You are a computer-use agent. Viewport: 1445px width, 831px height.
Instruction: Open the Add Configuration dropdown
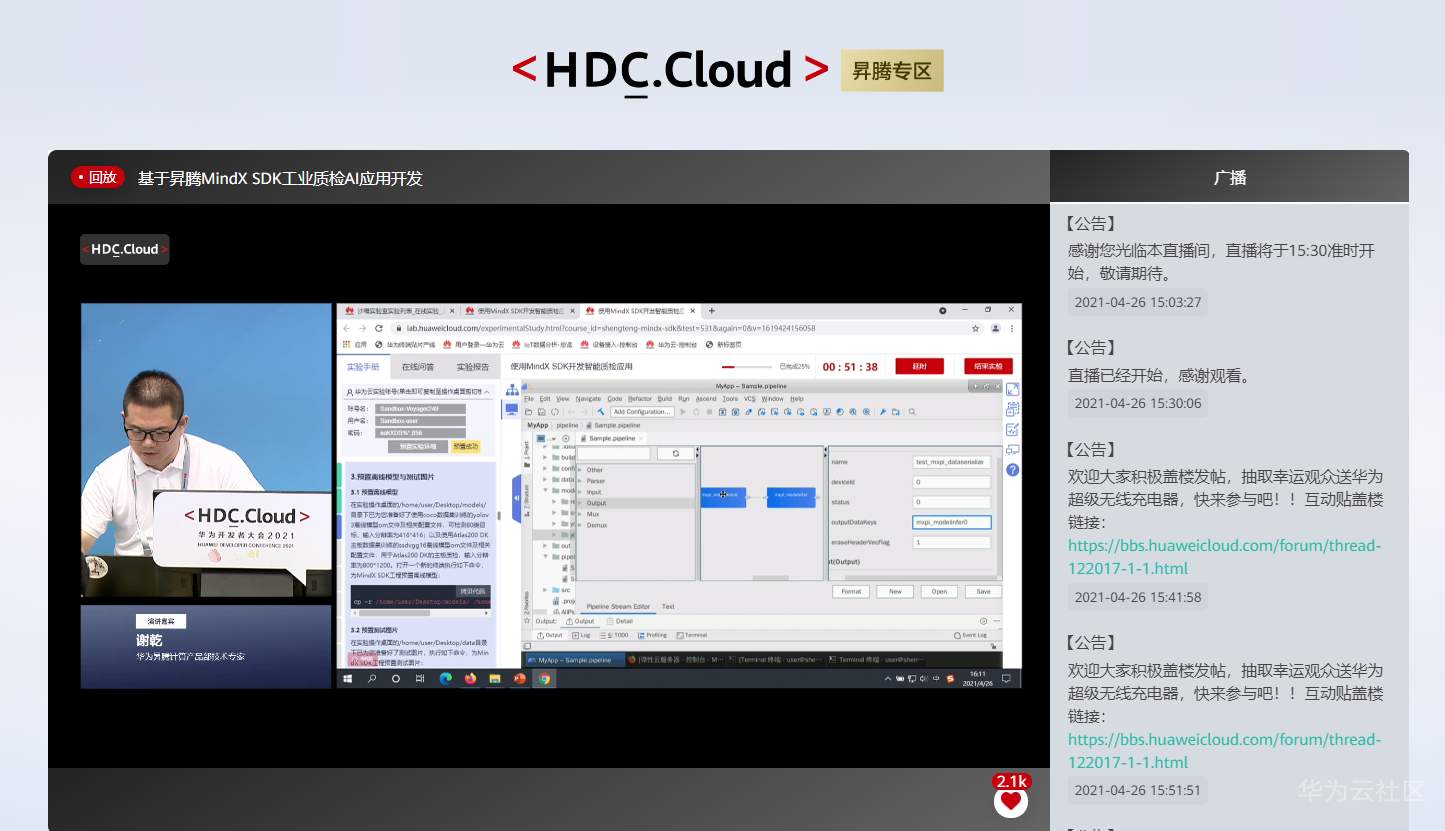click(x=642, y=411)
